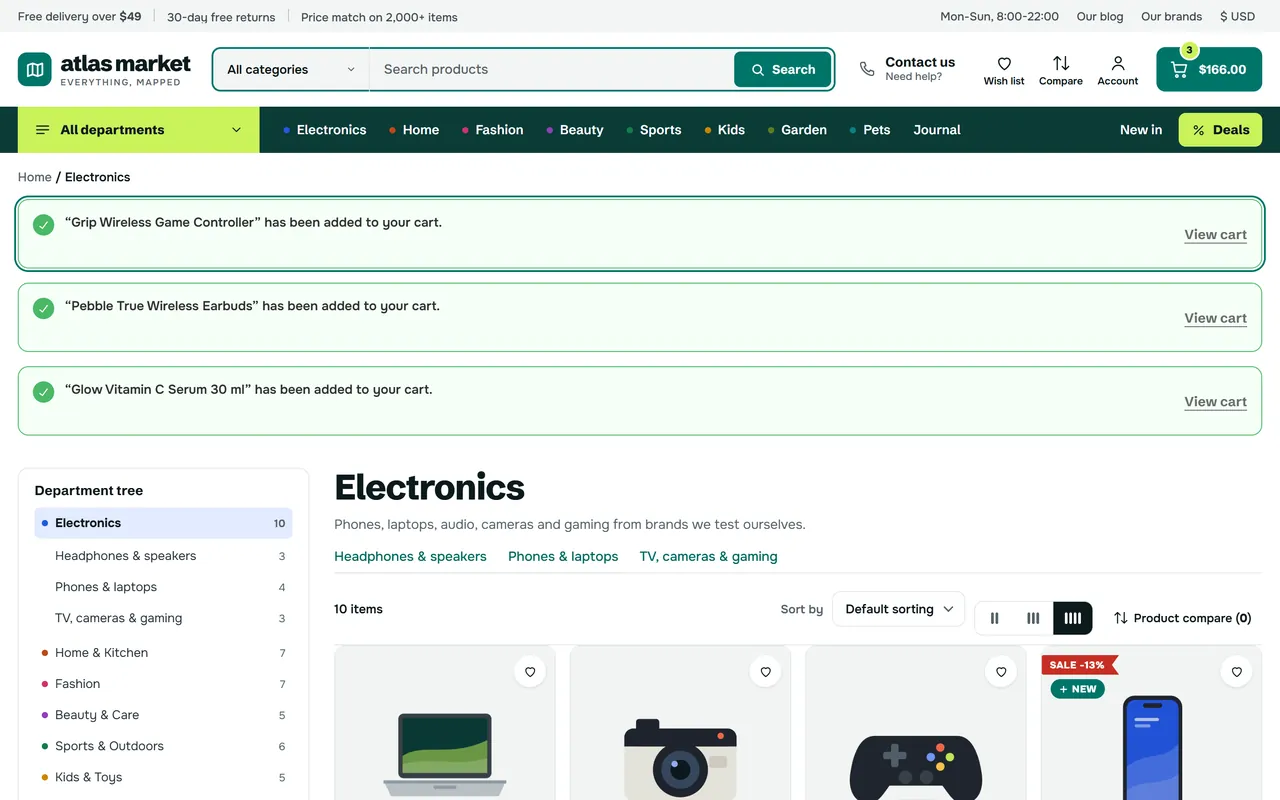Go to New in

pyautogui.click(x=1141, y=130)
